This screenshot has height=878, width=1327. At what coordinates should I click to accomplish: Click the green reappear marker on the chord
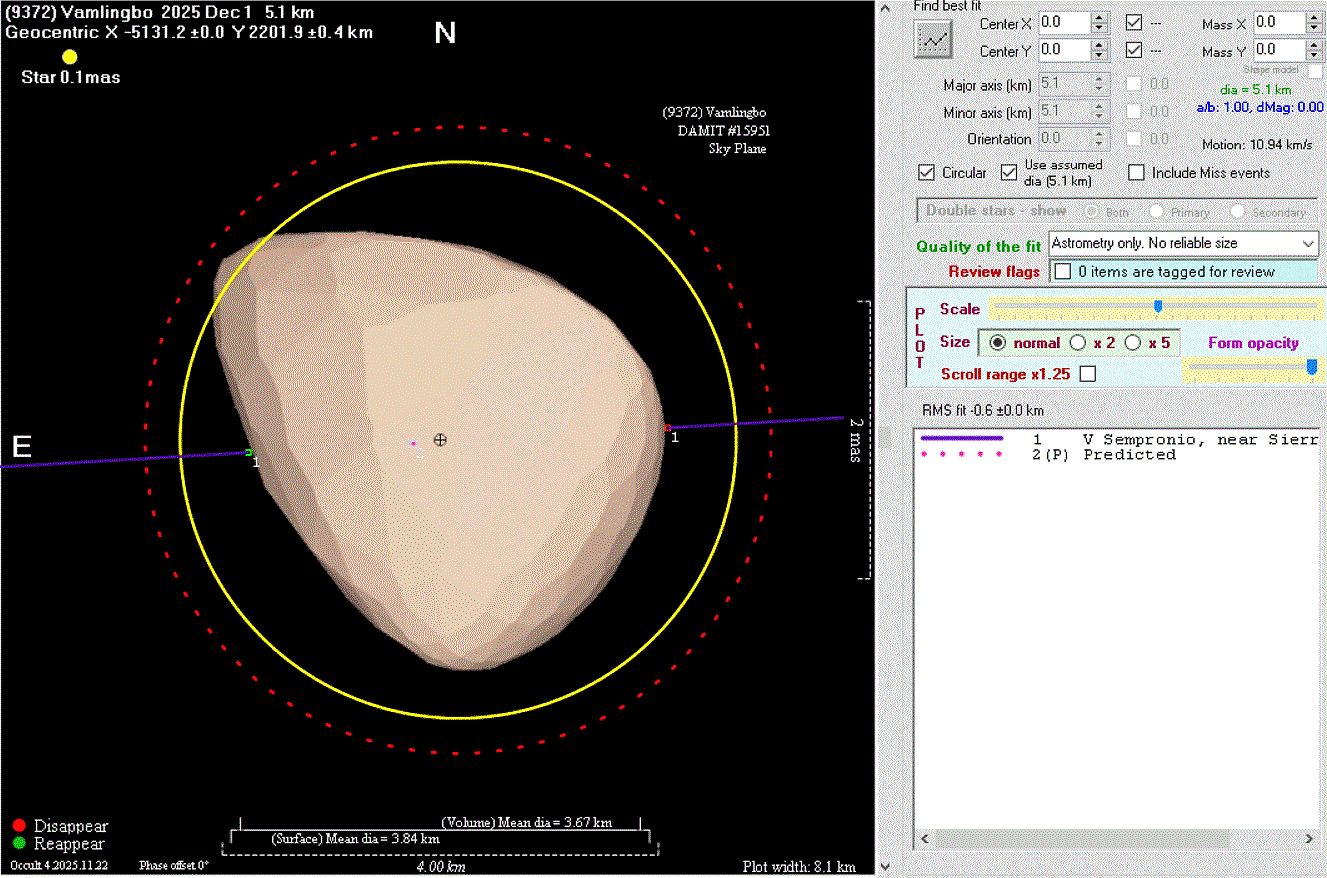click(248, 453)
